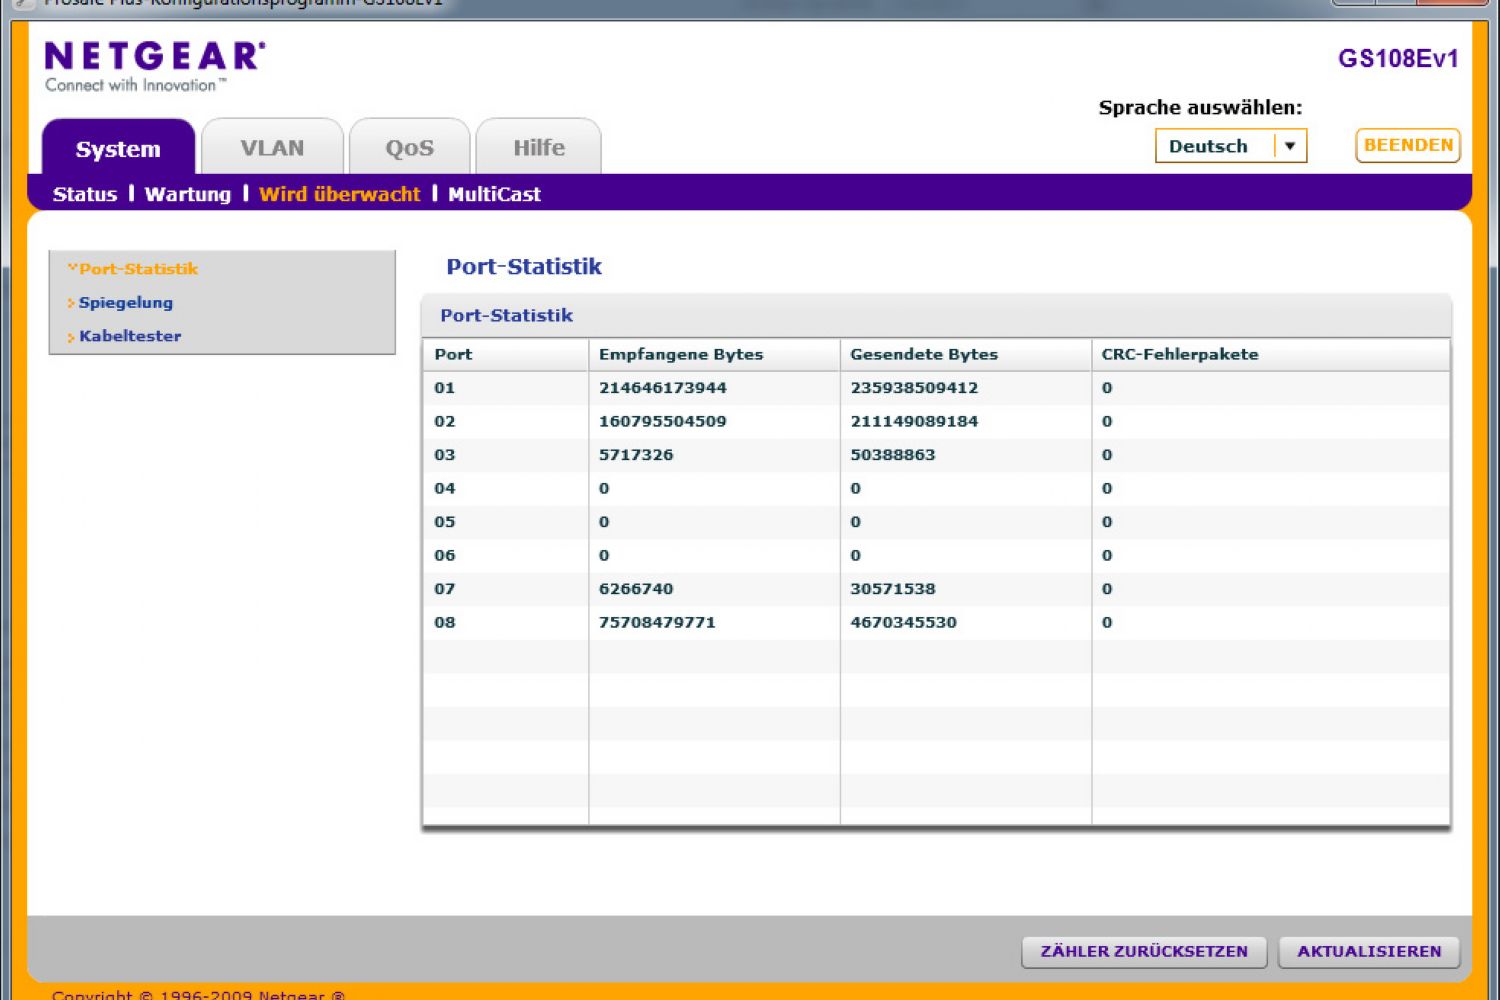Open Spiegelung in the sidebar
The image size is (1500, 1000).
coord(126,302)
